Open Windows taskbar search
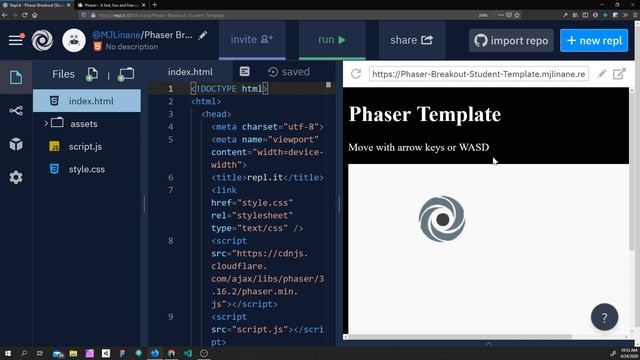640x360 pixels. click(24, 353)
